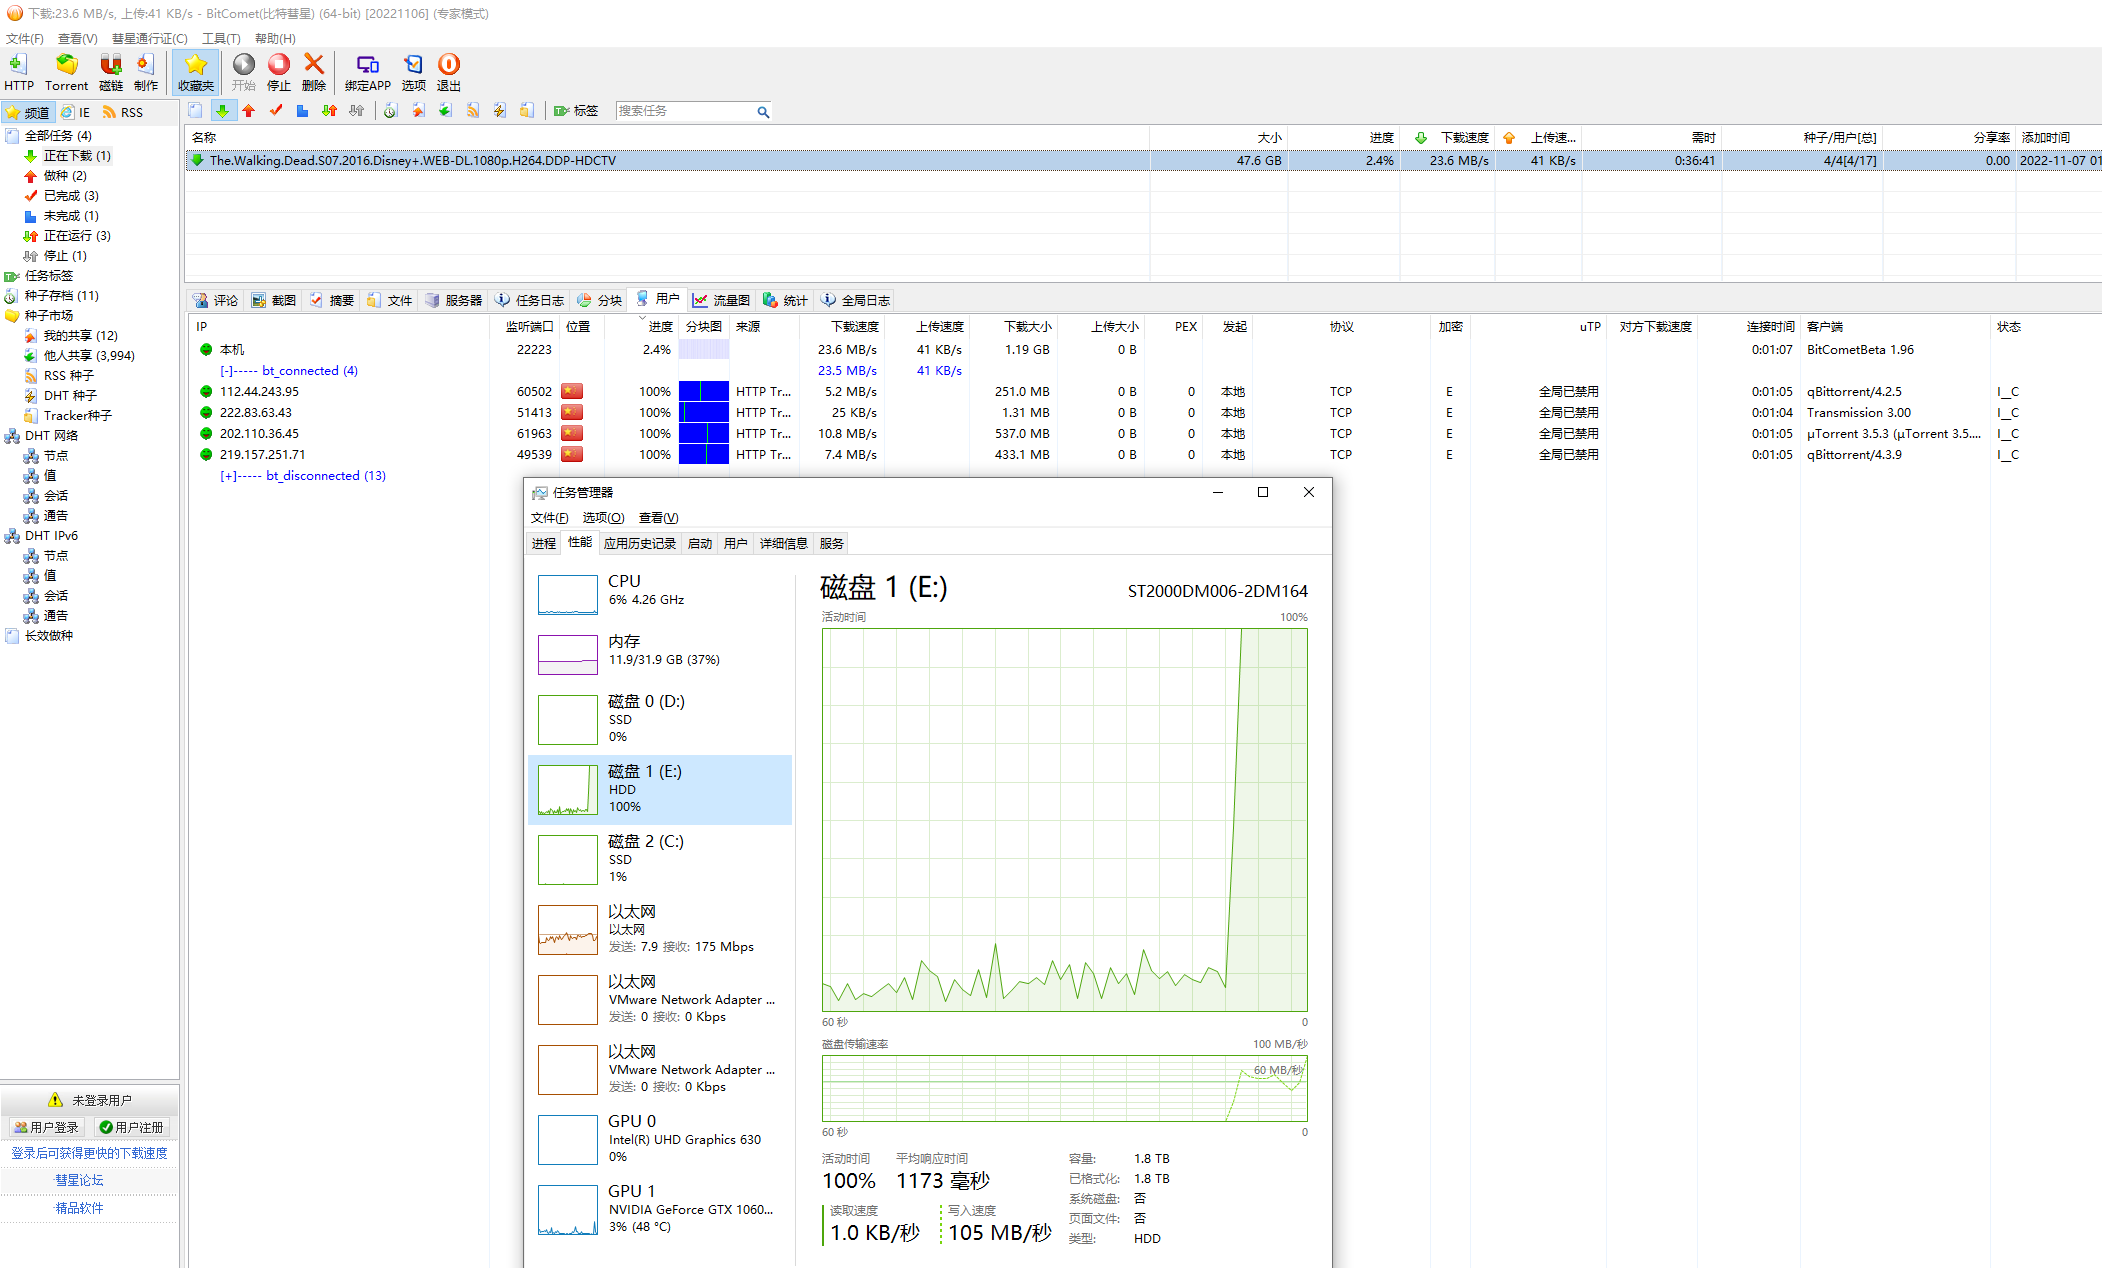This screenshot has height=1268, width=2102.
Task: Open the Torrent file toolbar button
Action: [x=66, y=72]
